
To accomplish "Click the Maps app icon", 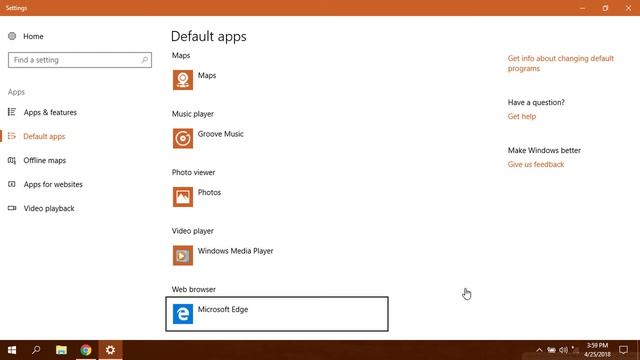I will [x=183, y=80].
